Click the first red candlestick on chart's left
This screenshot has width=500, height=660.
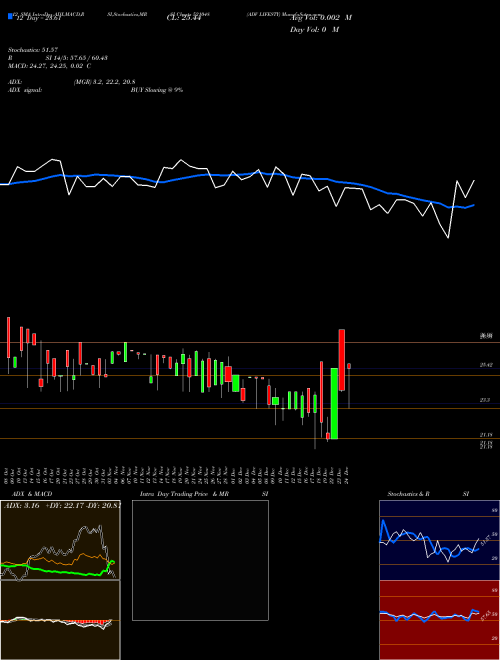click(8, 338)
